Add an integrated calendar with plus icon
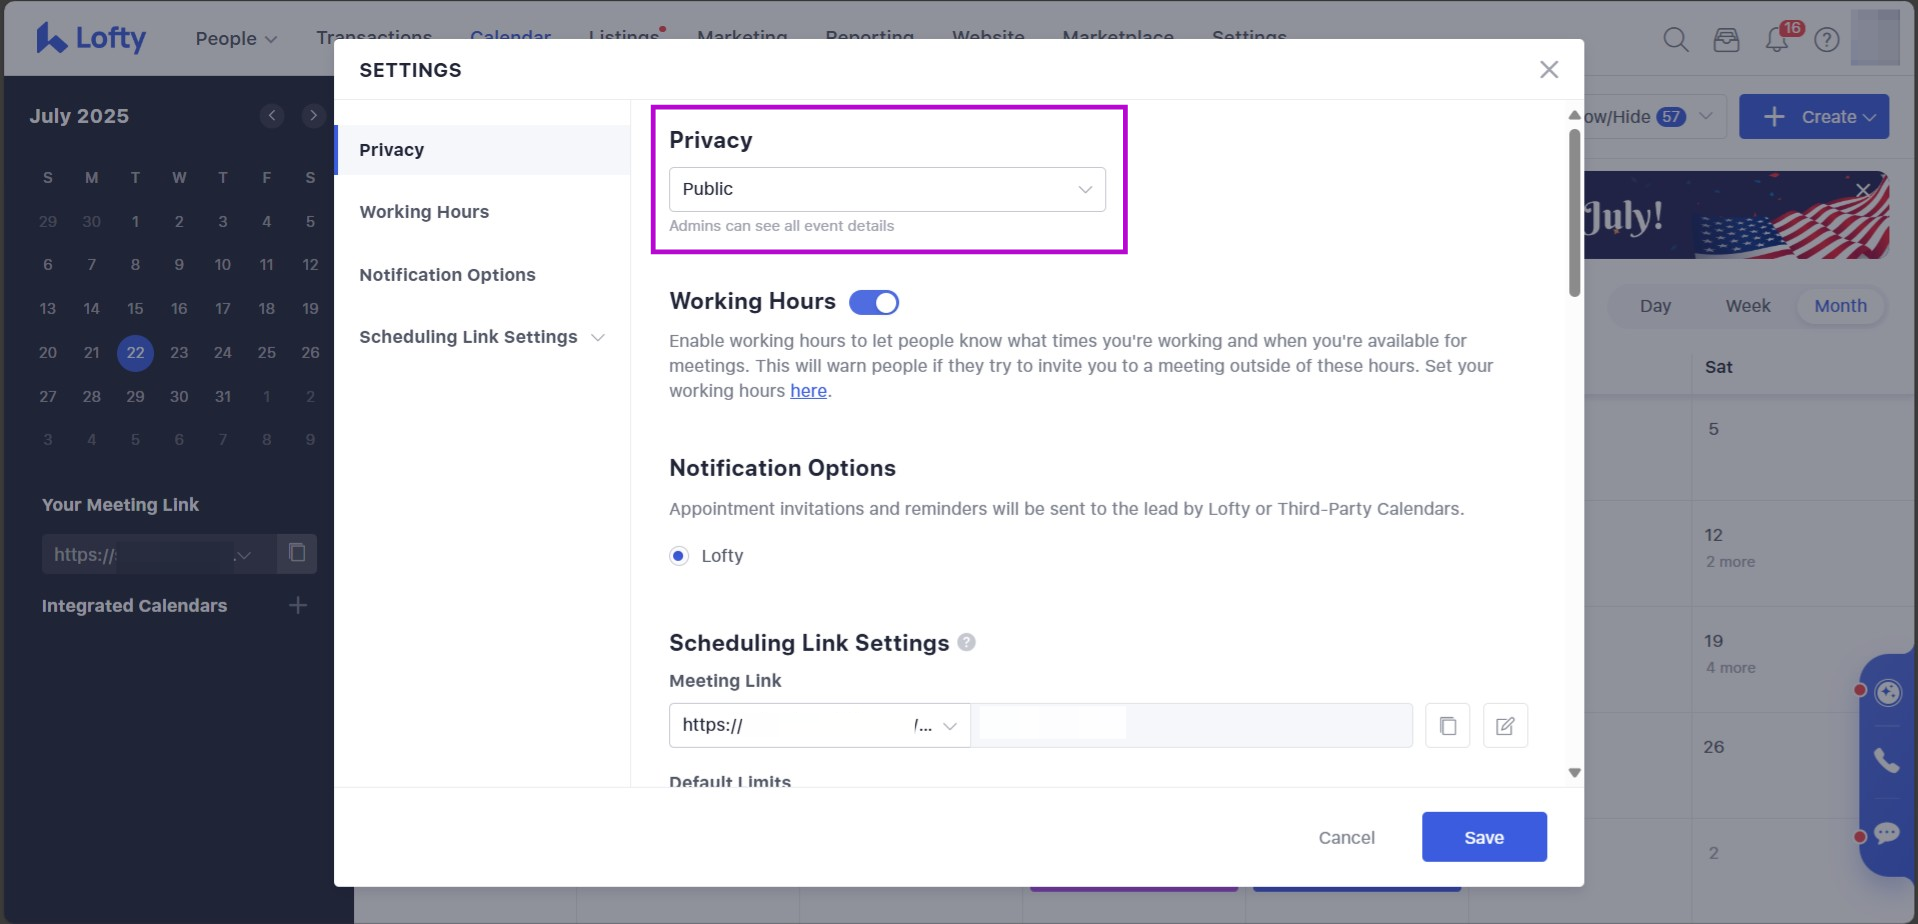Viewport: 1918px width, 924px height. coord(298,606)
